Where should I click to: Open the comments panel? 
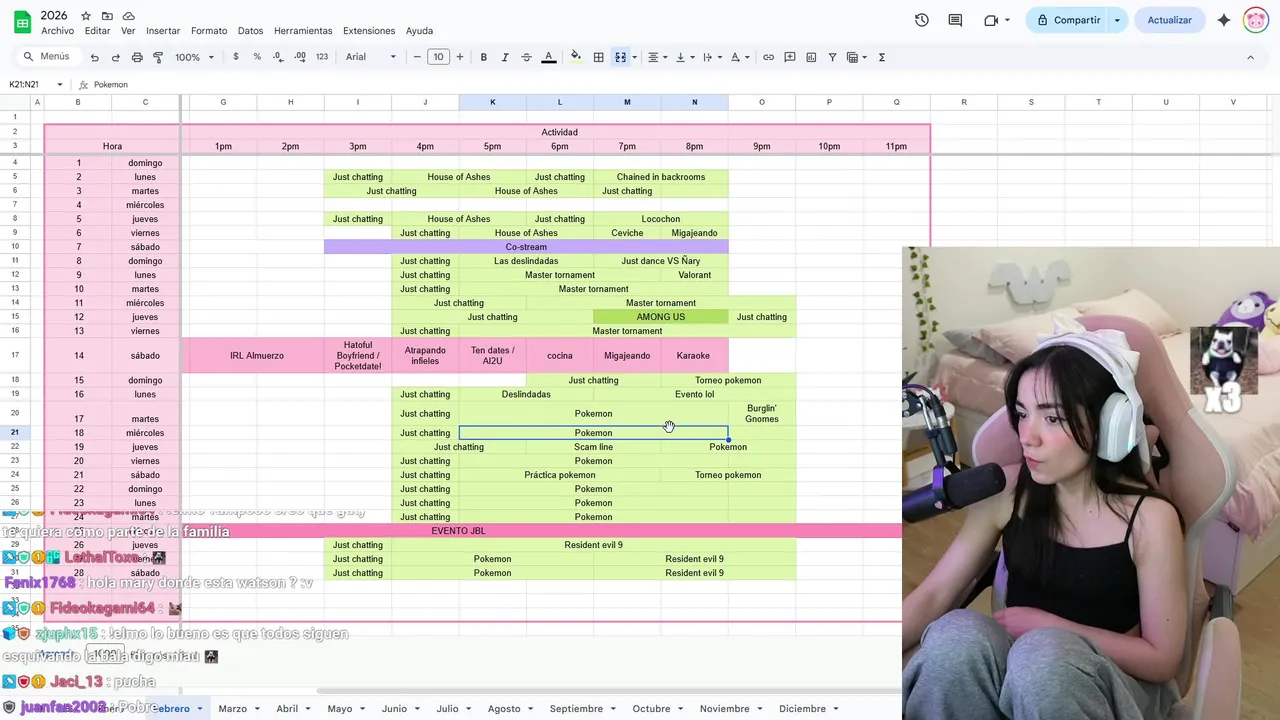coord(955,20)
